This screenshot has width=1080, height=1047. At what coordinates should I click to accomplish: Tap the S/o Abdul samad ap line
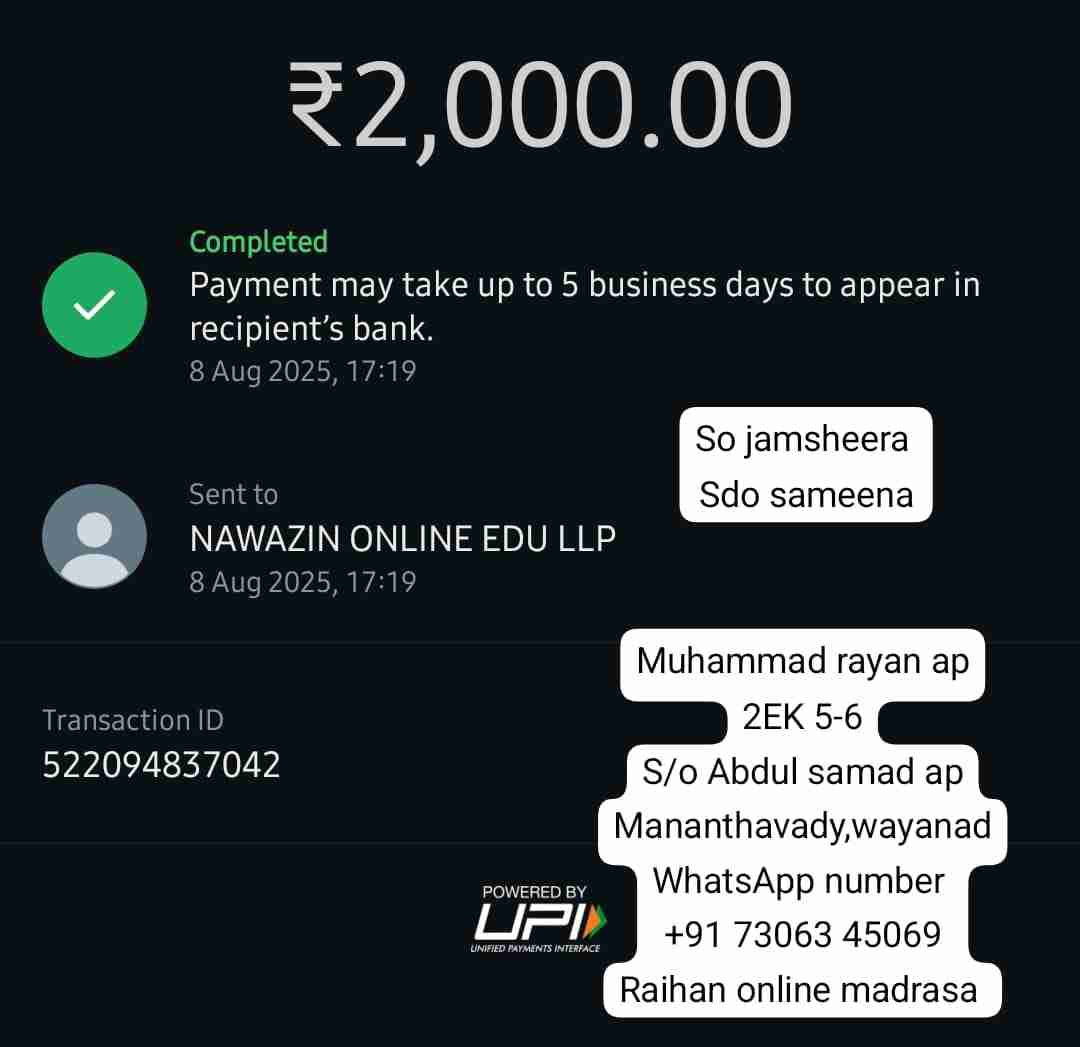point(802,772)
